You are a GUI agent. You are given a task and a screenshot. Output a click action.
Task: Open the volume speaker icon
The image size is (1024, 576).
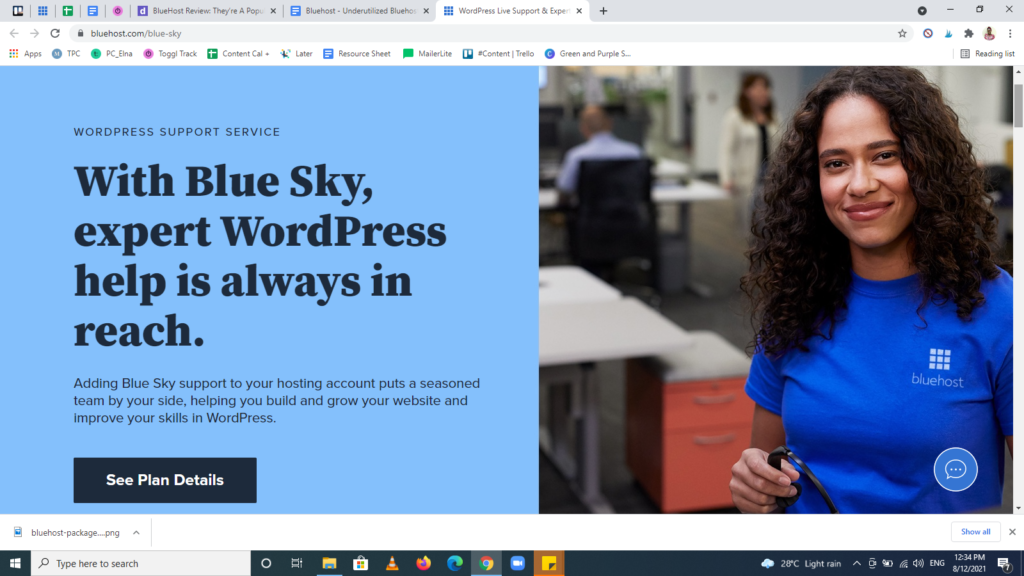tap(918, 563)
